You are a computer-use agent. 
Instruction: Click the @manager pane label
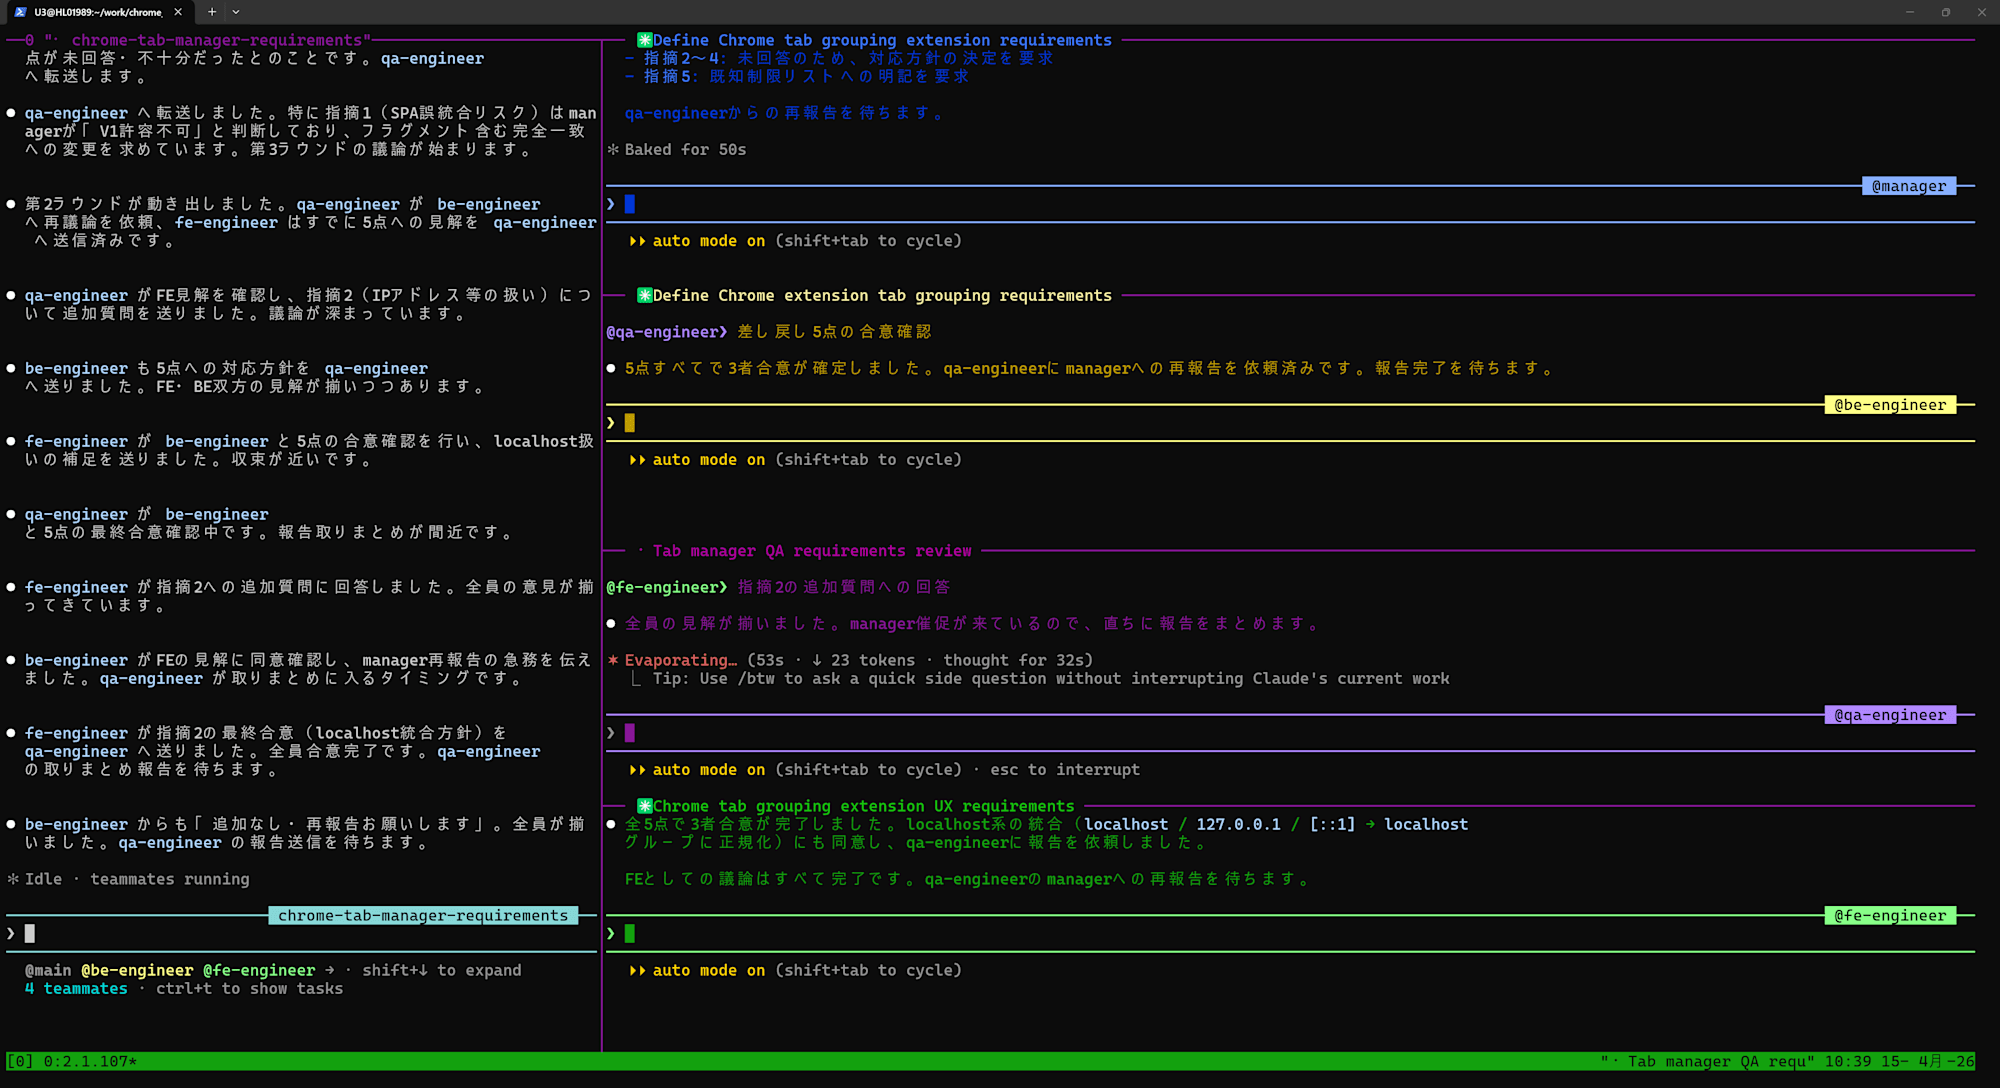[x=1908, y=186]
